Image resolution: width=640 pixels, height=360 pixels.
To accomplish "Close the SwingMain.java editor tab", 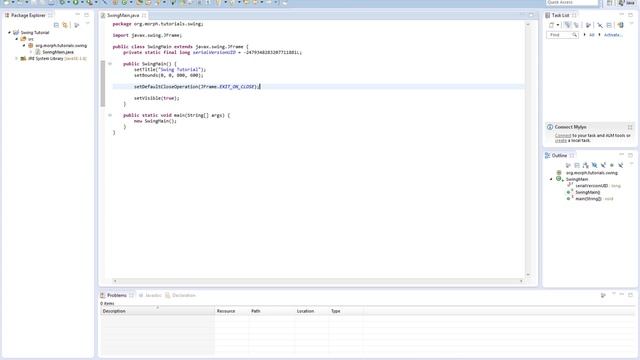I will tap(144, 15).
